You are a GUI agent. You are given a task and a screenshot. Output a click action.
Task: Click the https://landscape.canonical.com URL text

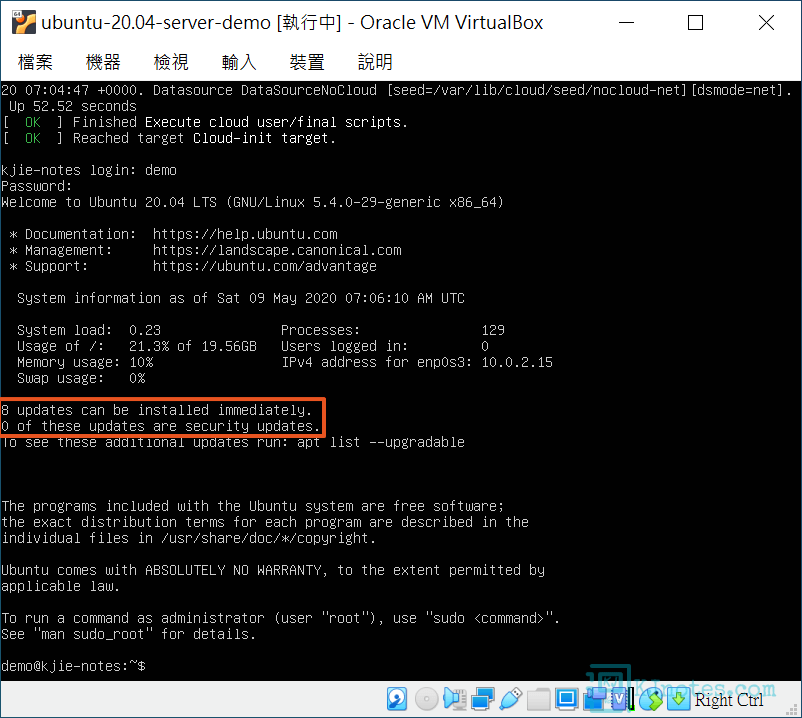click(x=277, y=250)
